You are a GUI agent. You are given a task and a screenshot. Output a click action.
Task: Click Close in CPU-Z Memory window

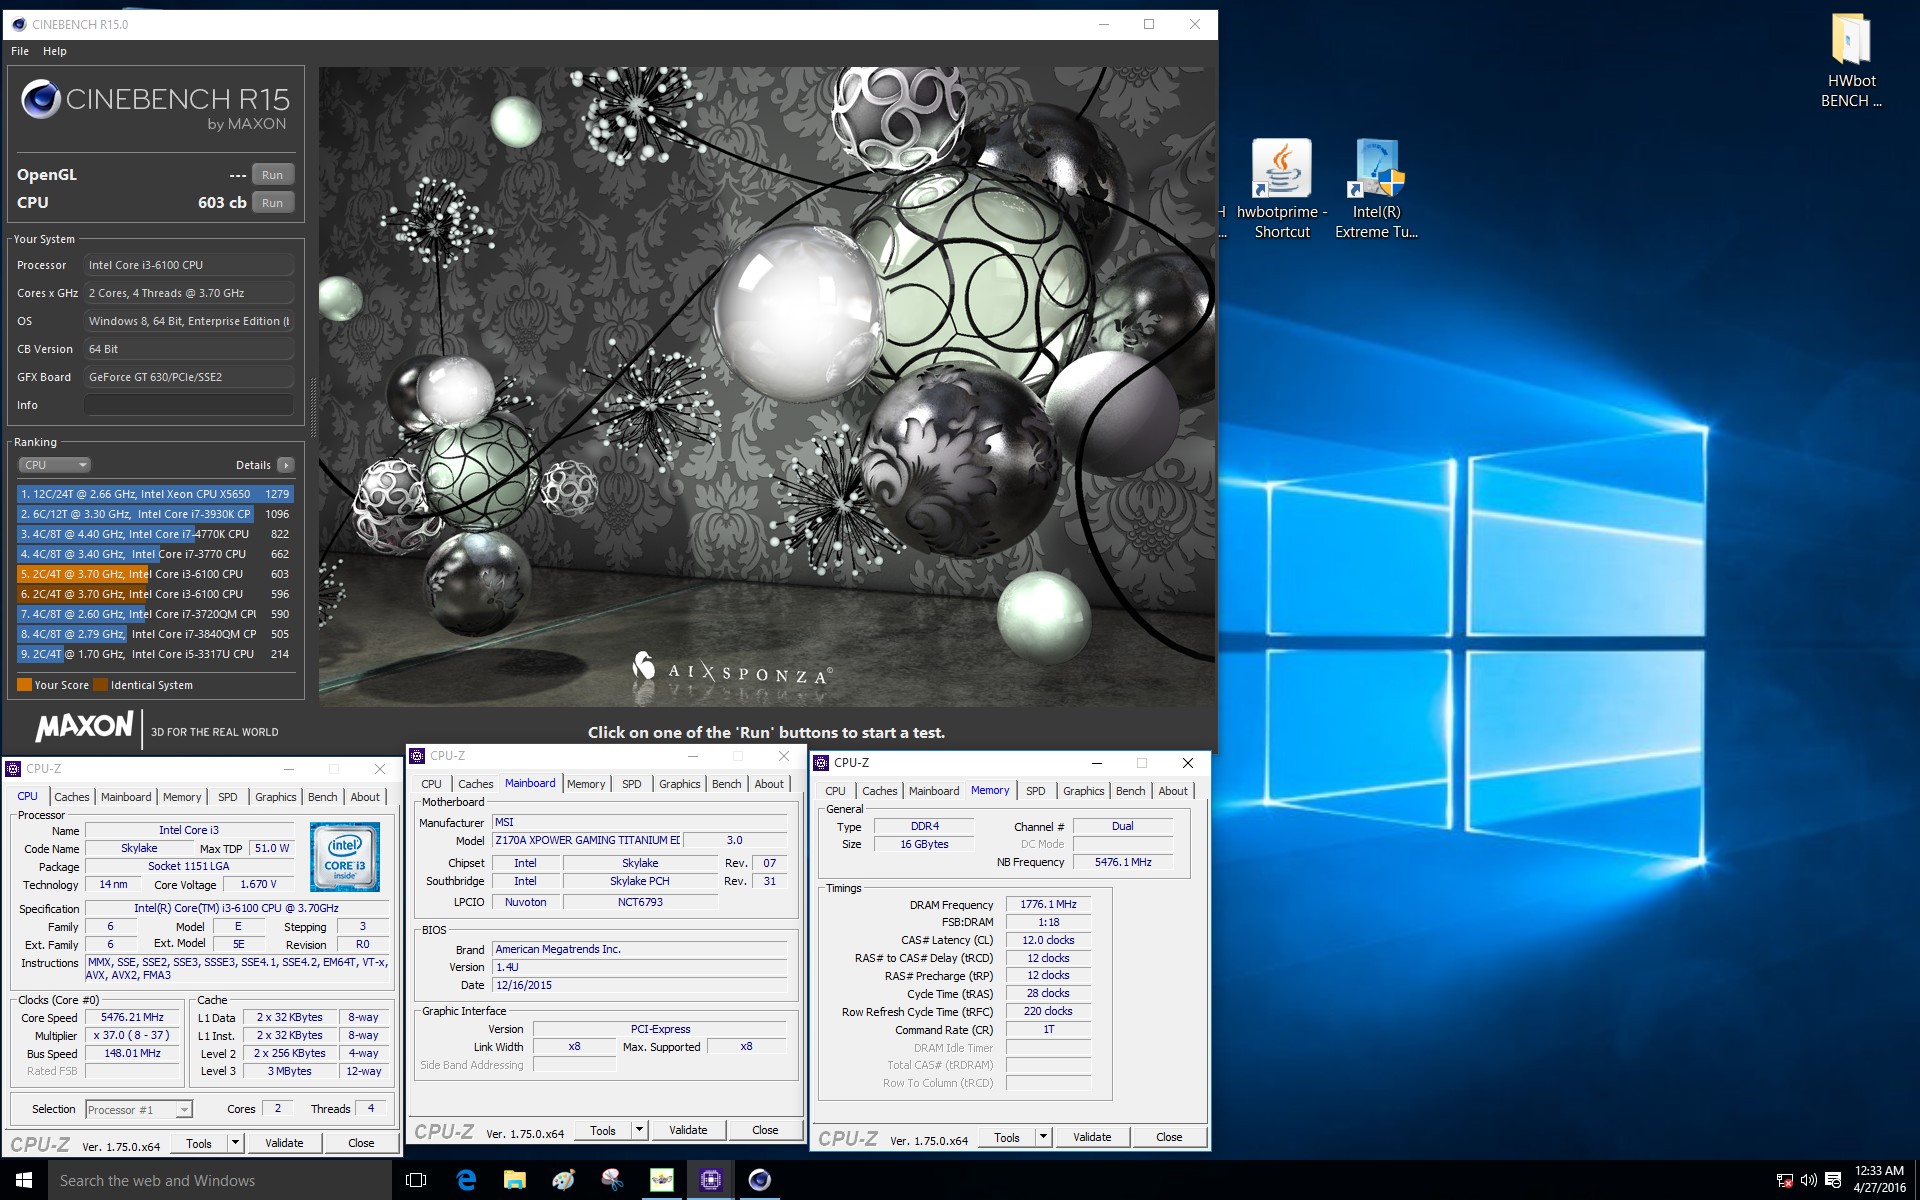click(1169, 1137)
